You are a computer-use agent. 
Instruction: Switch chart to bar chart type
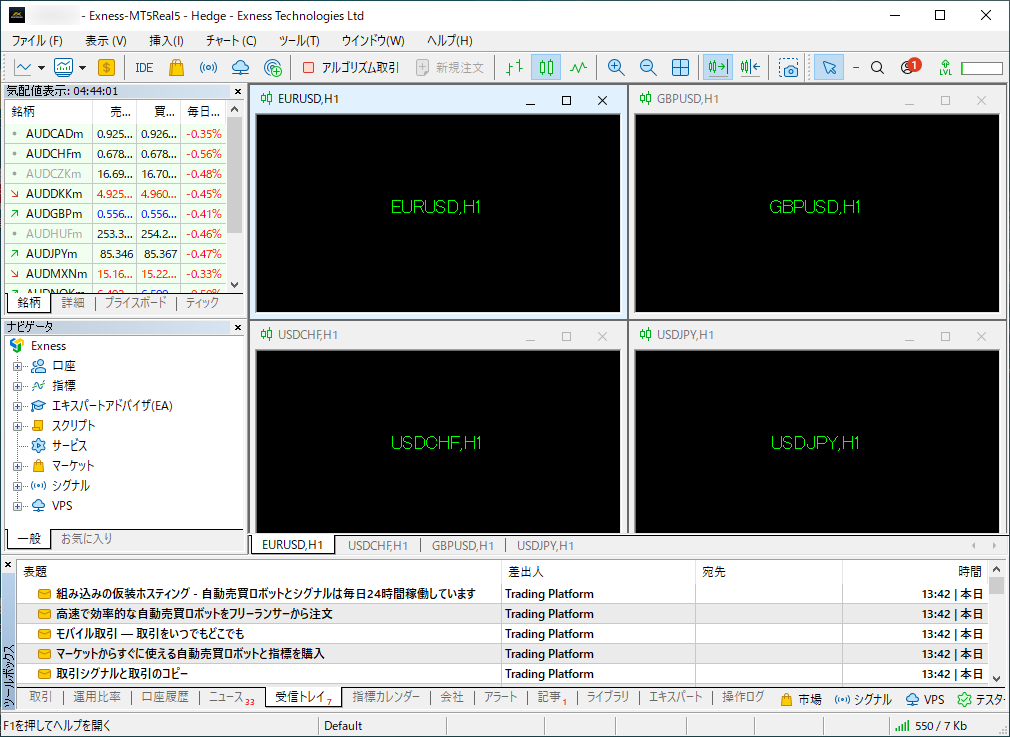tap(514, 68)
